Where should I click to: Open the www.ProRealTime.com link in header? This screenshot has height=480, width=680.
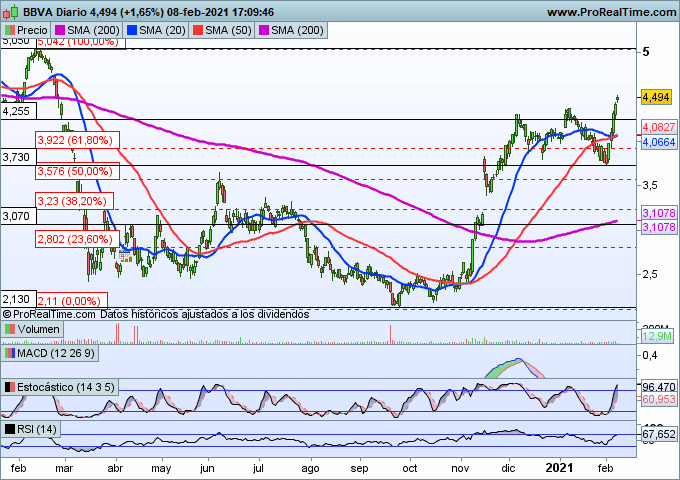tap(611, 12)
